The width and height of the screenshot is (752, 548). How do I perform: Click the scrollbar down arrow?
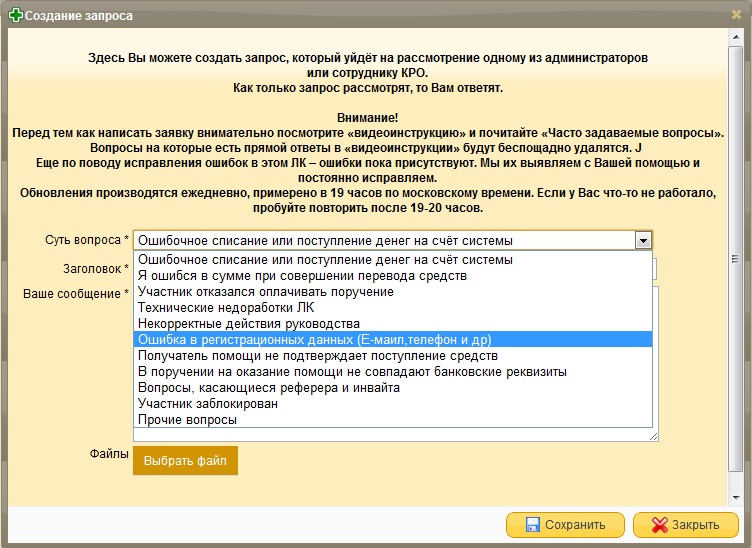tap(736, 498)
